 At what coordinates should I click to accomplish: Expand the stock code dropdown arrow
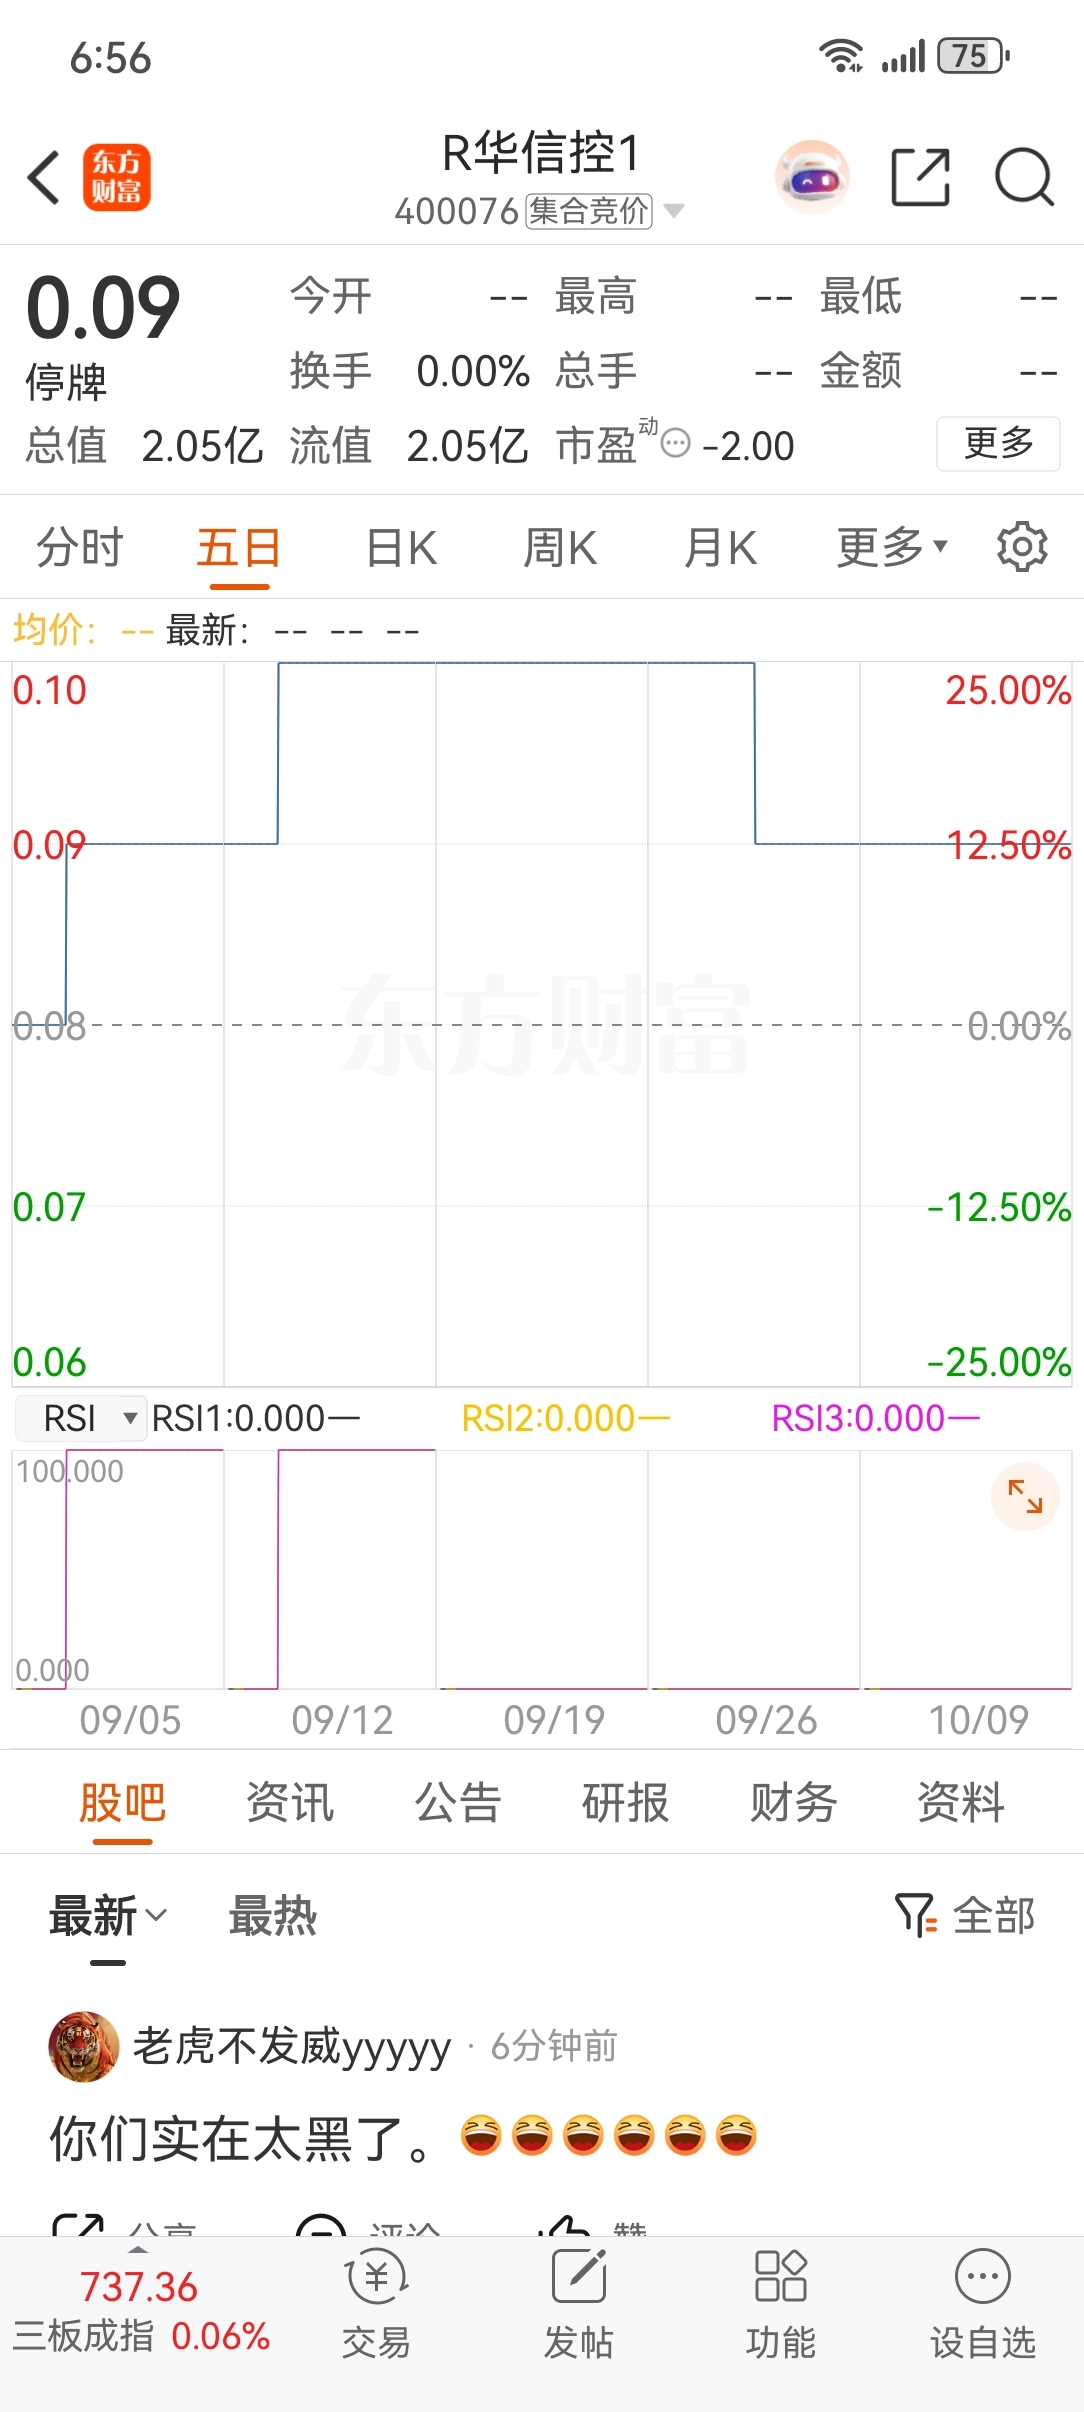(x=674, y=211)
